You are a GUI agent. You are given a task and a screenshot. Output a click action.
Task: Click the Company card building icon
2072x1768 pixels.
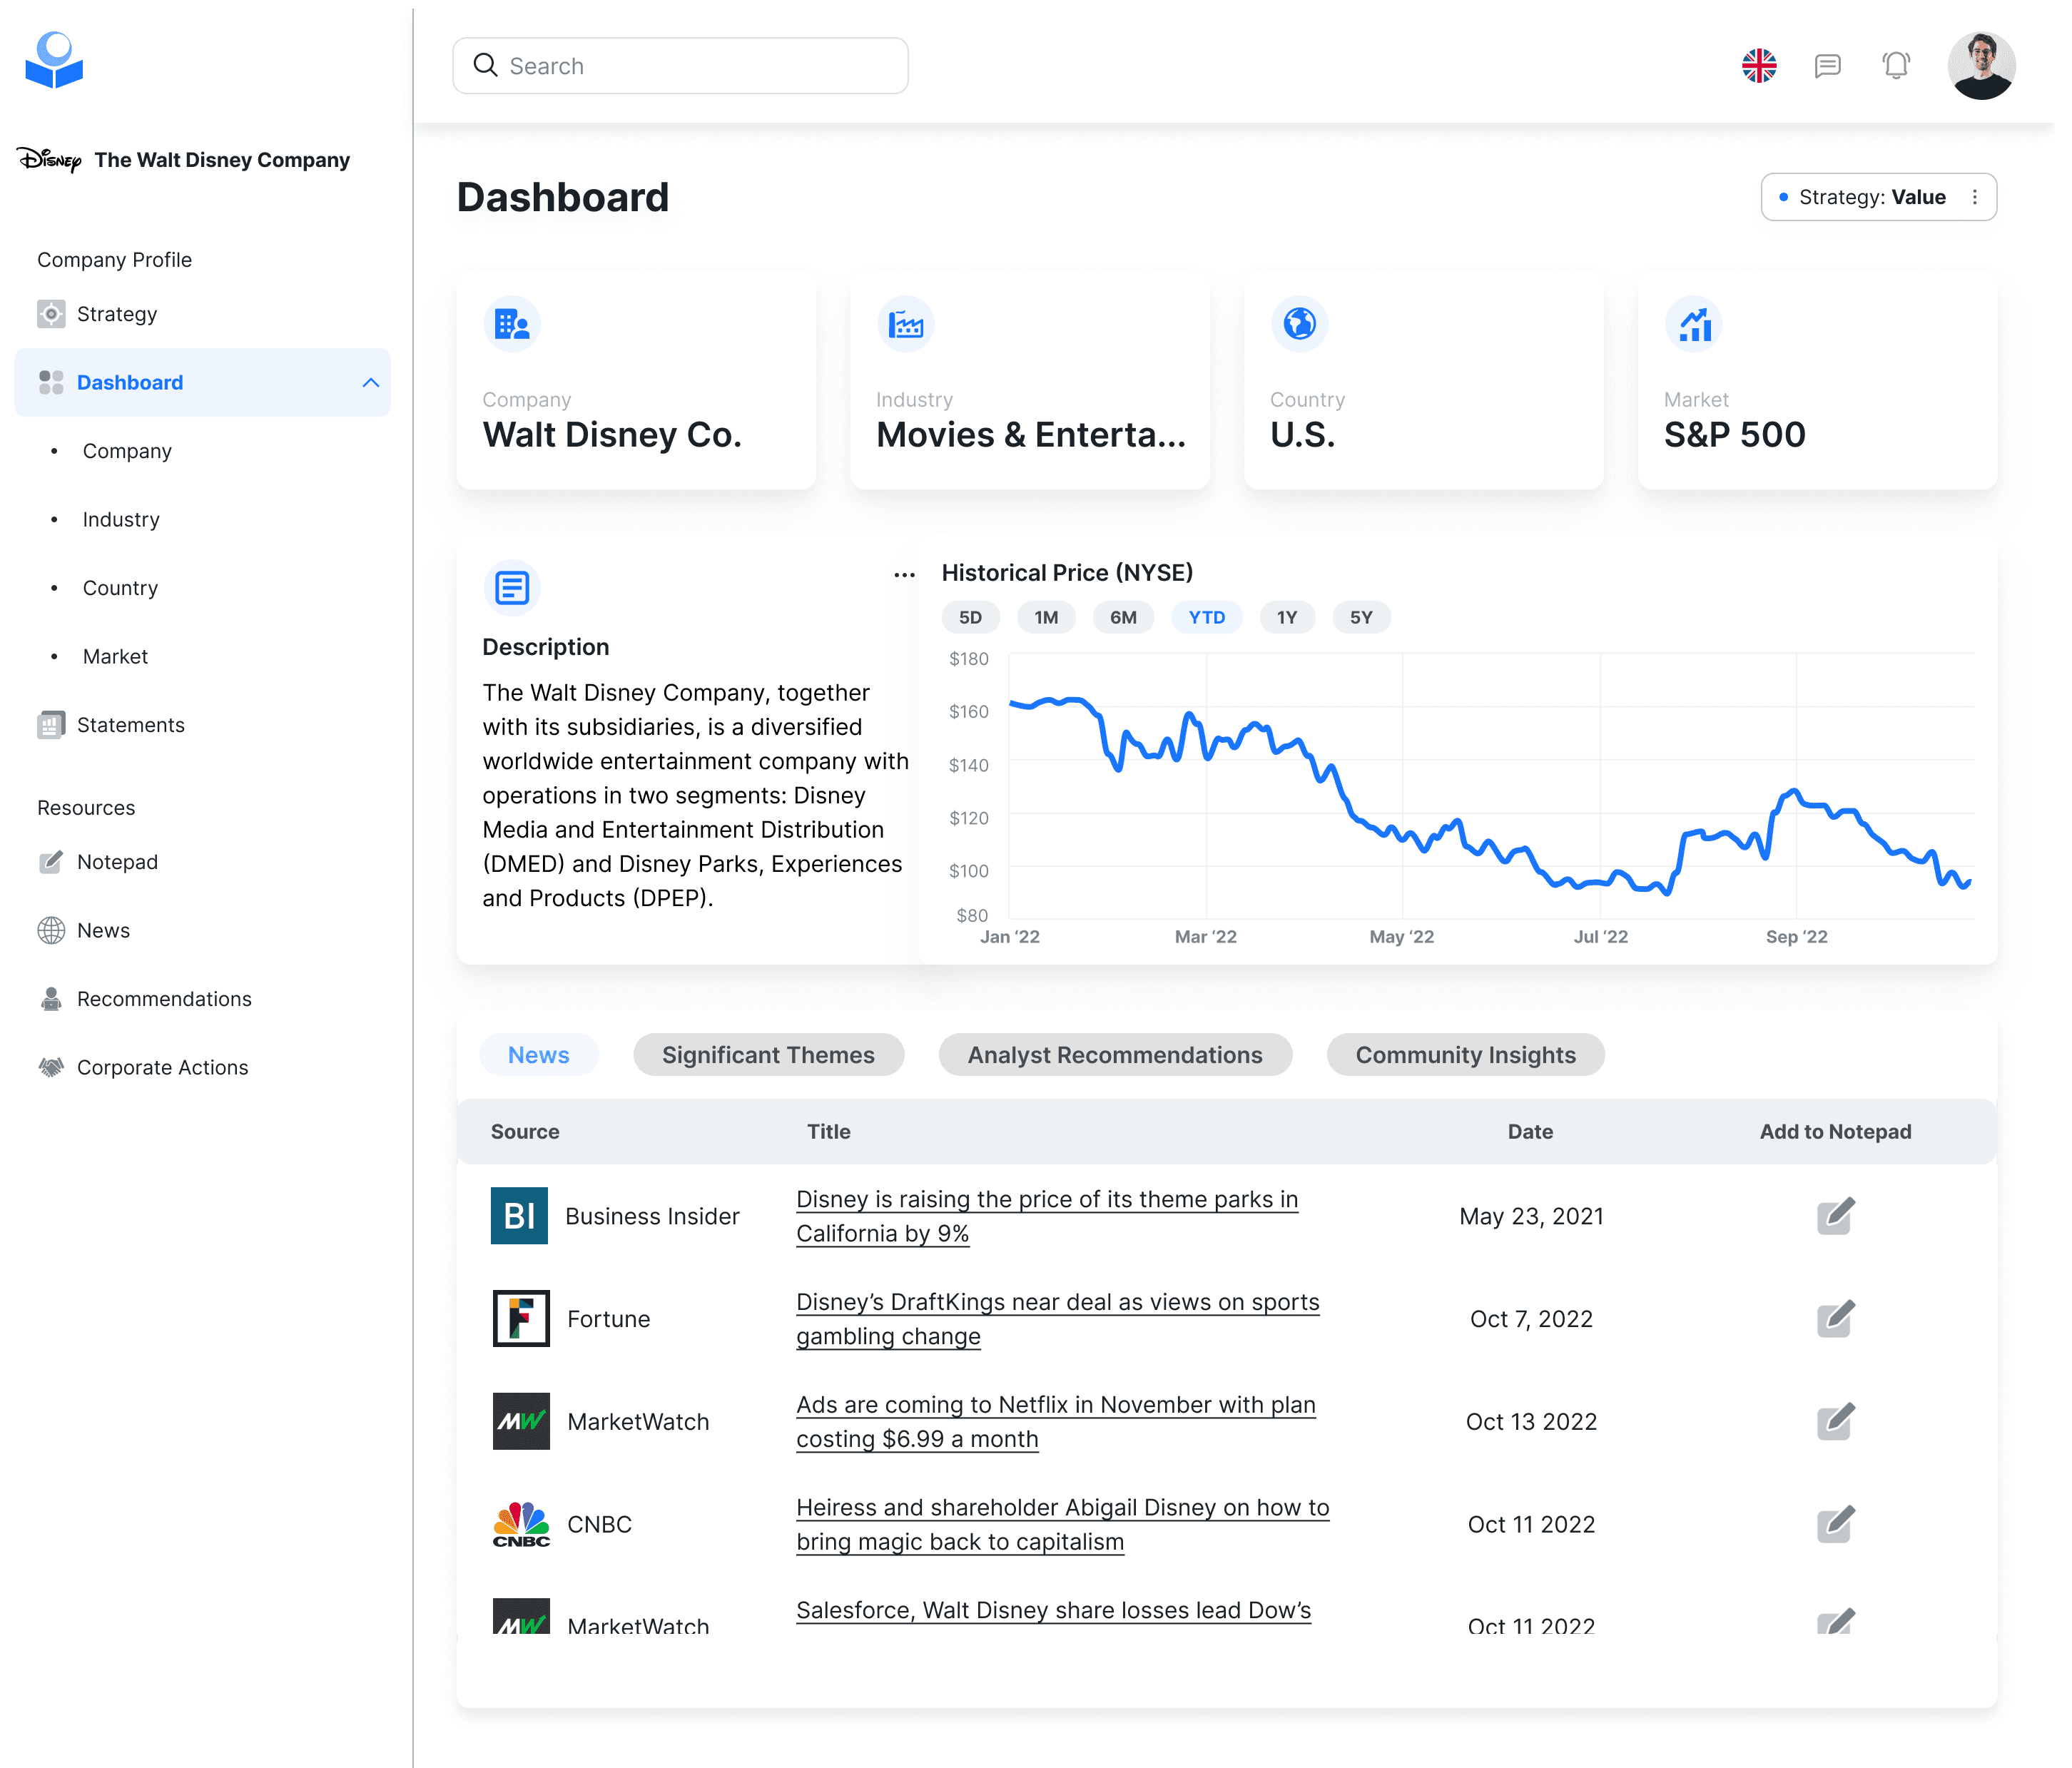click(x=512, y=324)
